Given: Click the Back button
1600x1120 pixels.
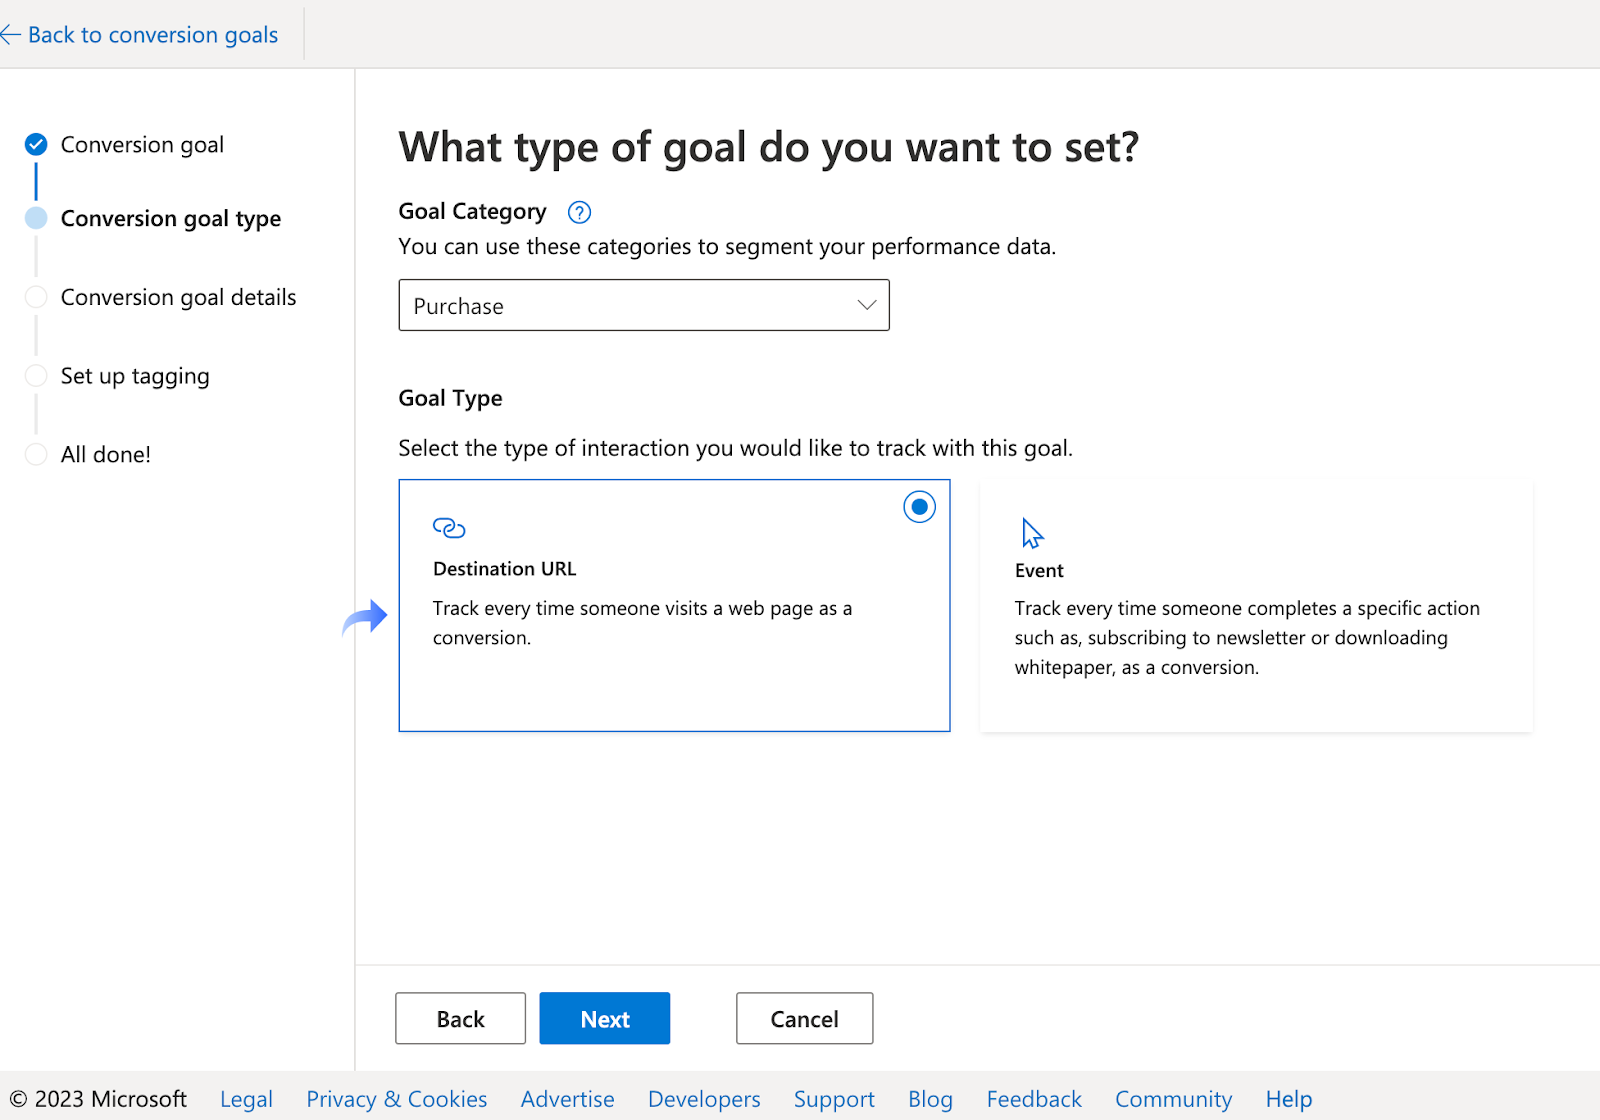Looking at the screenshot, I should point(460,1018).
